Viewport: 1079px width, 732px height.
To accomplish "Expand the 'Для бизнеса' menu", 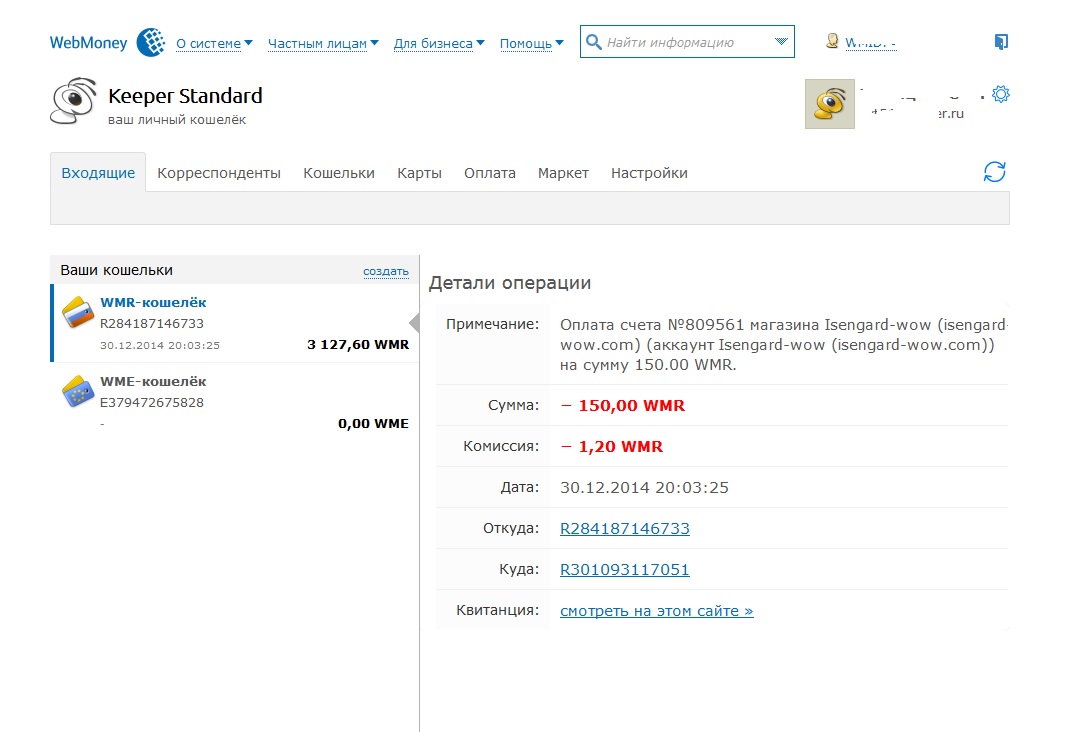I will (x=439, y=43).
